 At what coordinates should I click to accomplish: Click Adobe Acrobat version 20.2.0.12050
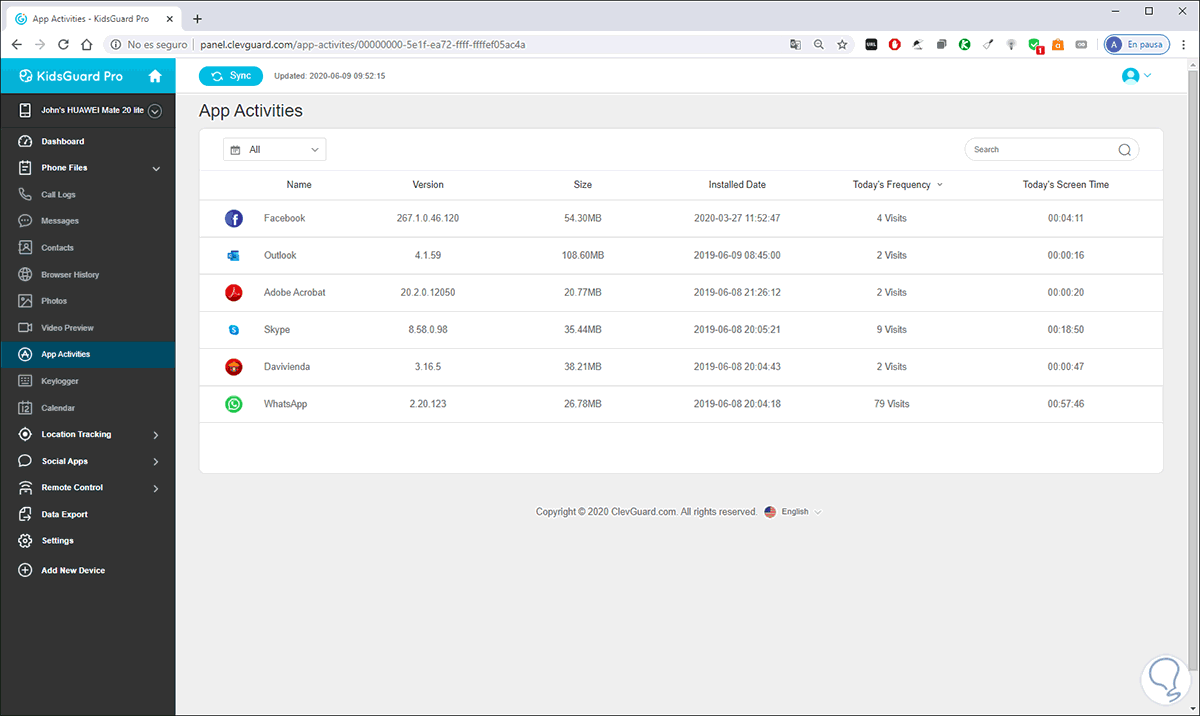(428, 292)
